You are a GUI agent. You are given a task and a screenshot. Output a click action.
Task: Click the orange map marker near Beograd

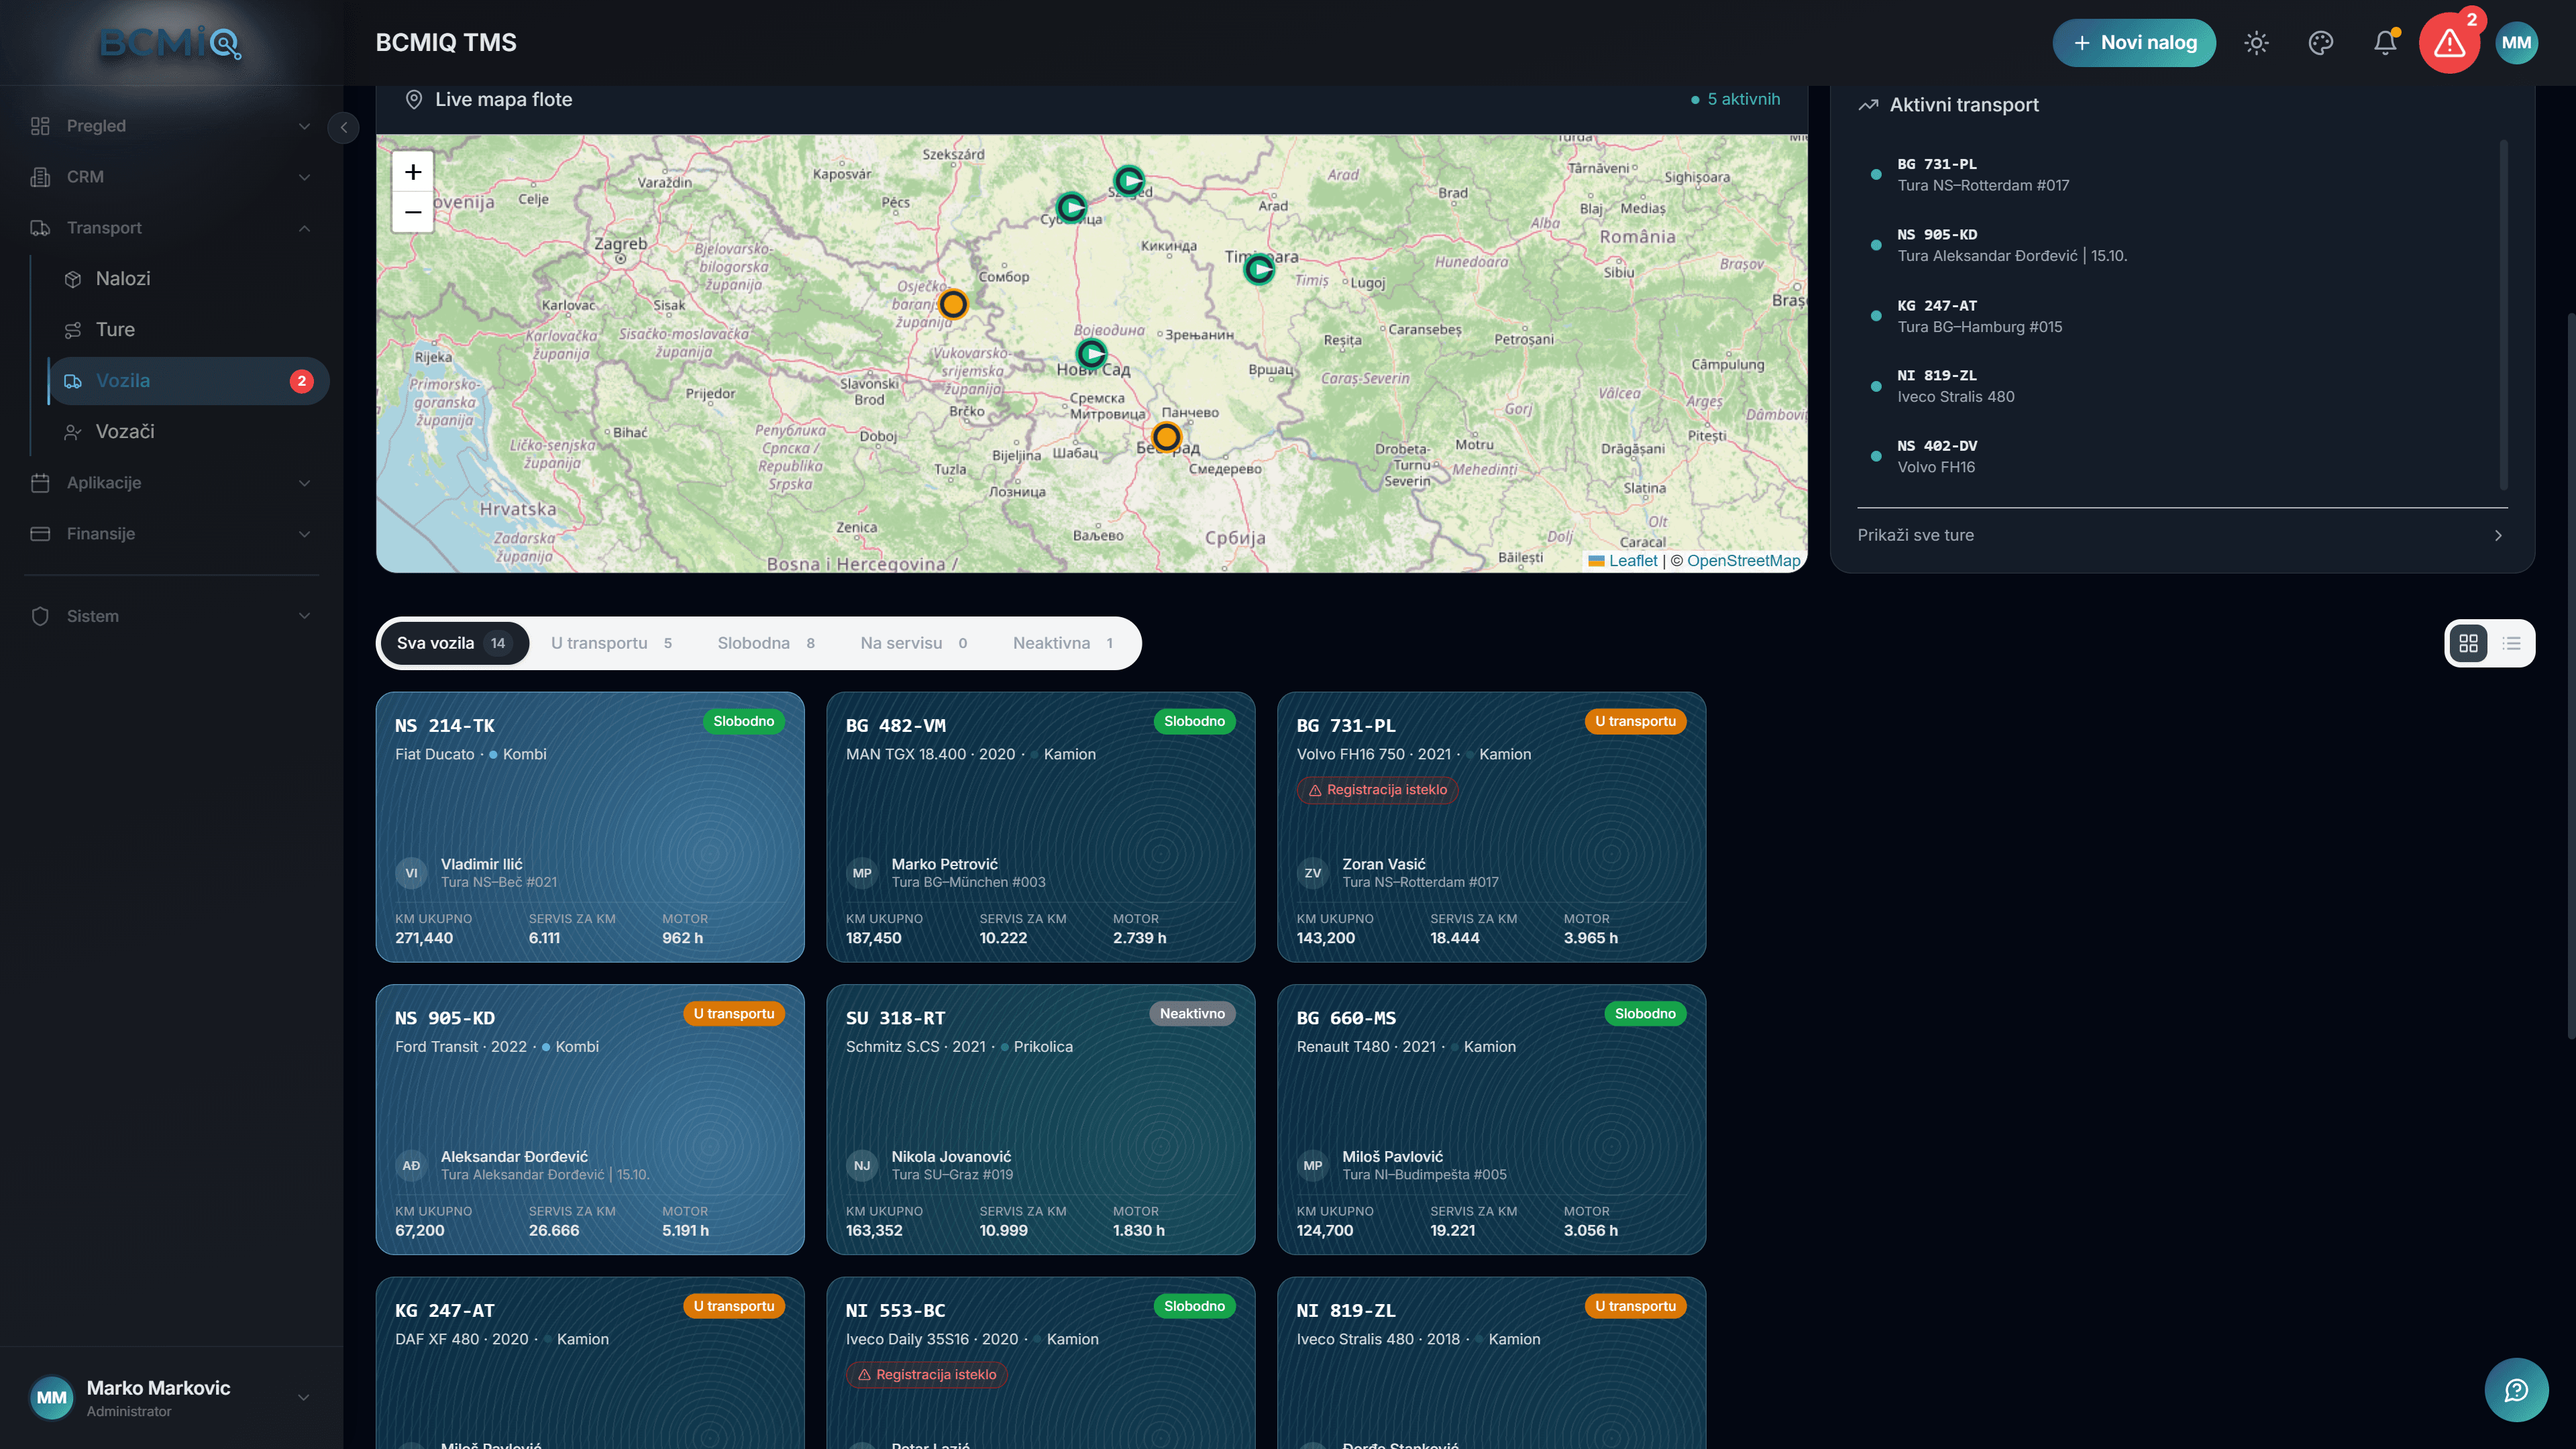tap(1166, 437)
